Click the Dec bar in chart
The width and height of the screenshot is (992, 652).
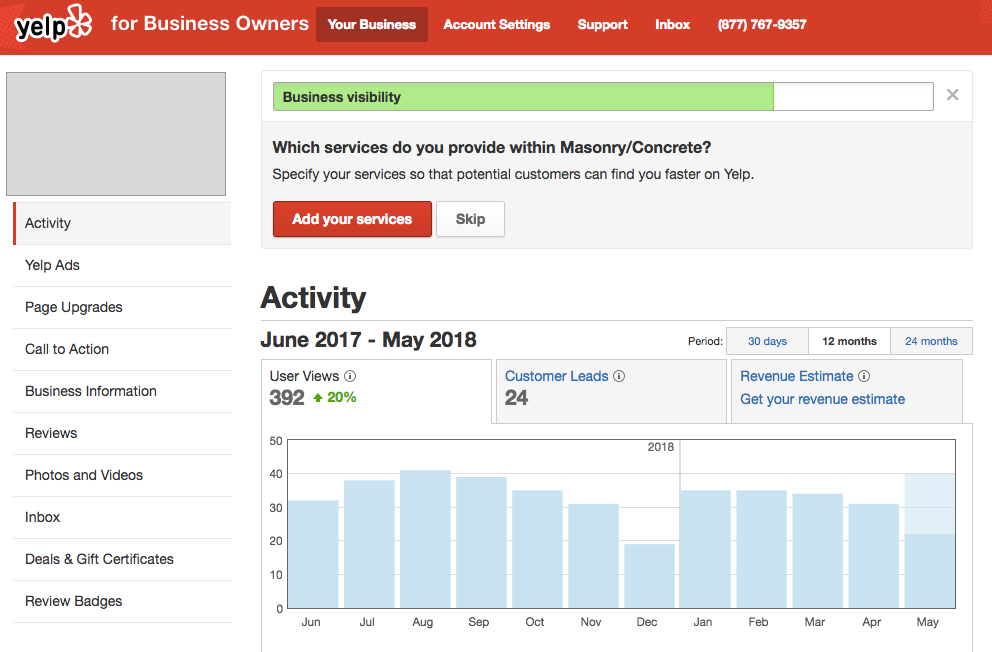tap(650, 576)
